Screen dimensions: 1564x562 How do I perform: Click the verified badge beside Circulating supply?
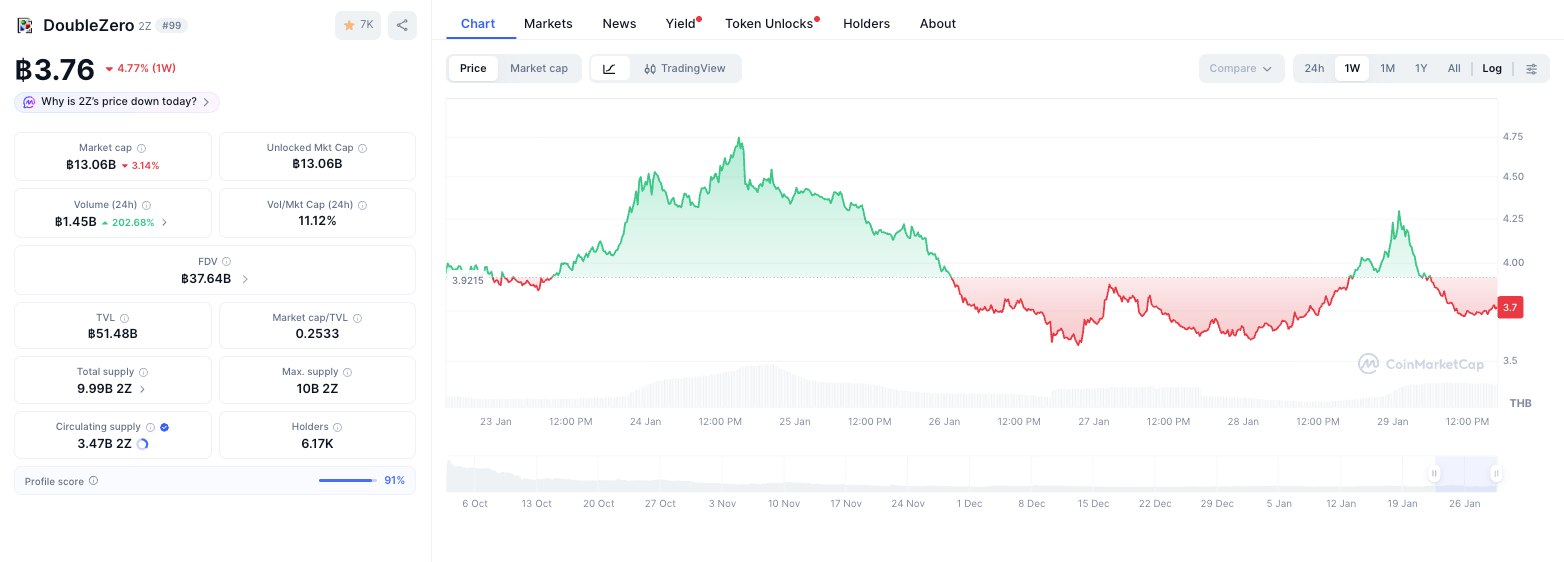pos(165,427)
